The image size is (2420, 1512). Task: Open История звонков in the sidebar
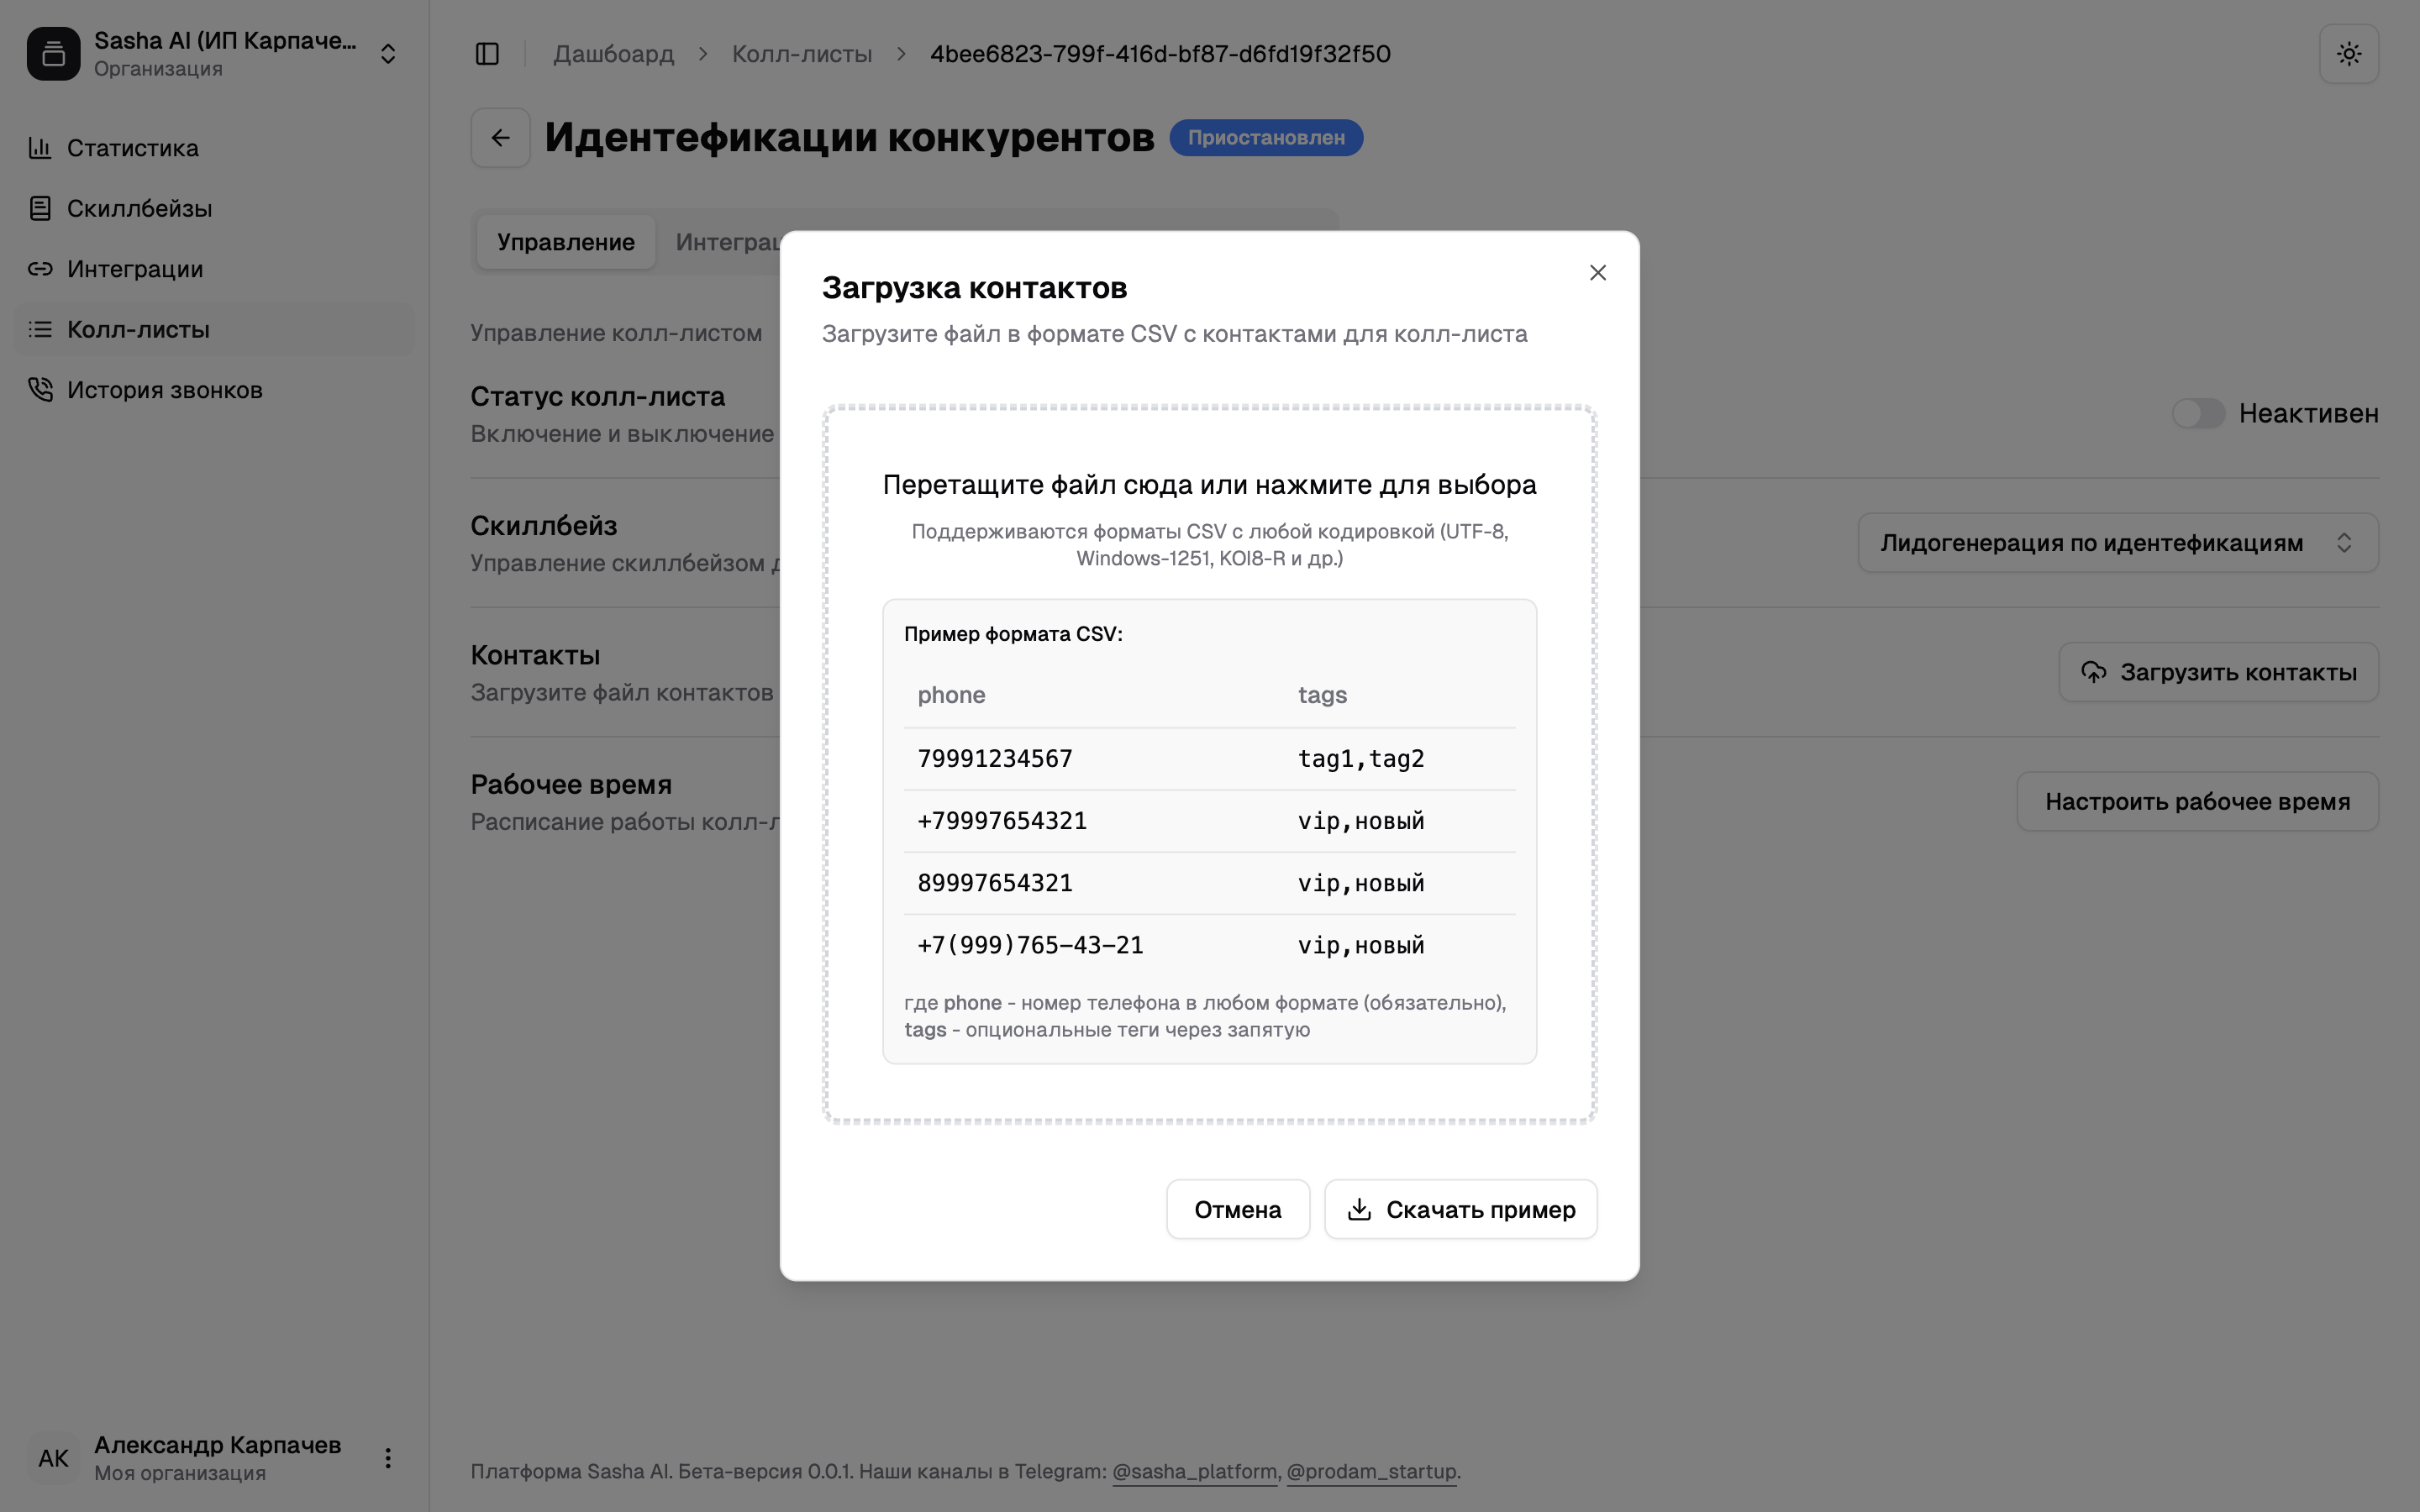tap(164, 390)
